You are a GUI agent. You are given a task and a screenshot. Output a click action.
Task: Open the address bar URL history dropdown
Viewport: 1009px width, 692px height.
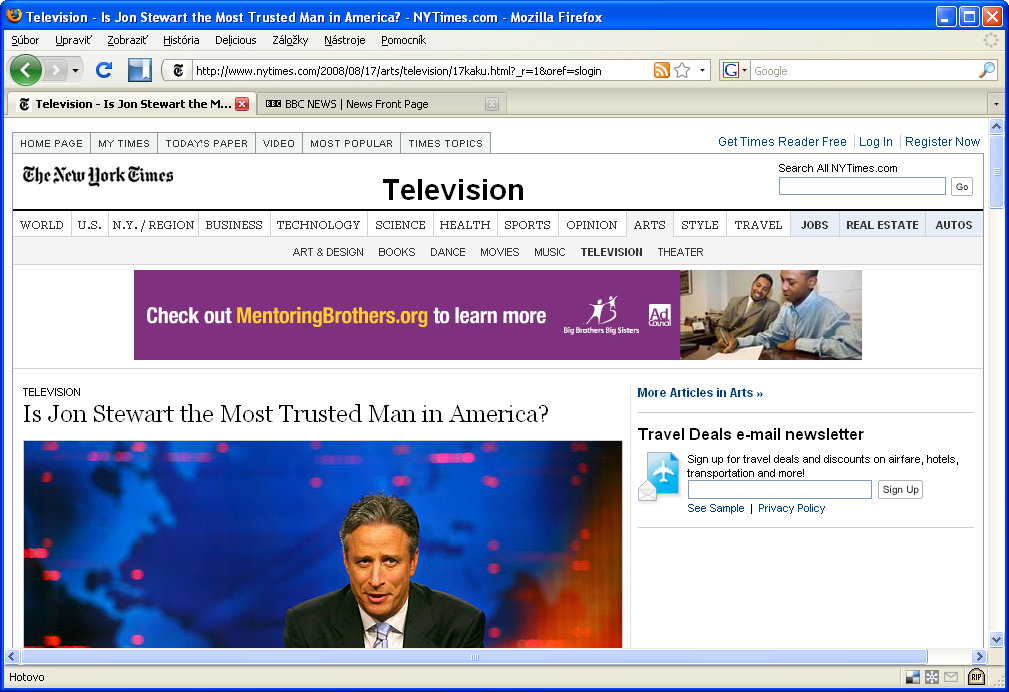point(702,70)
